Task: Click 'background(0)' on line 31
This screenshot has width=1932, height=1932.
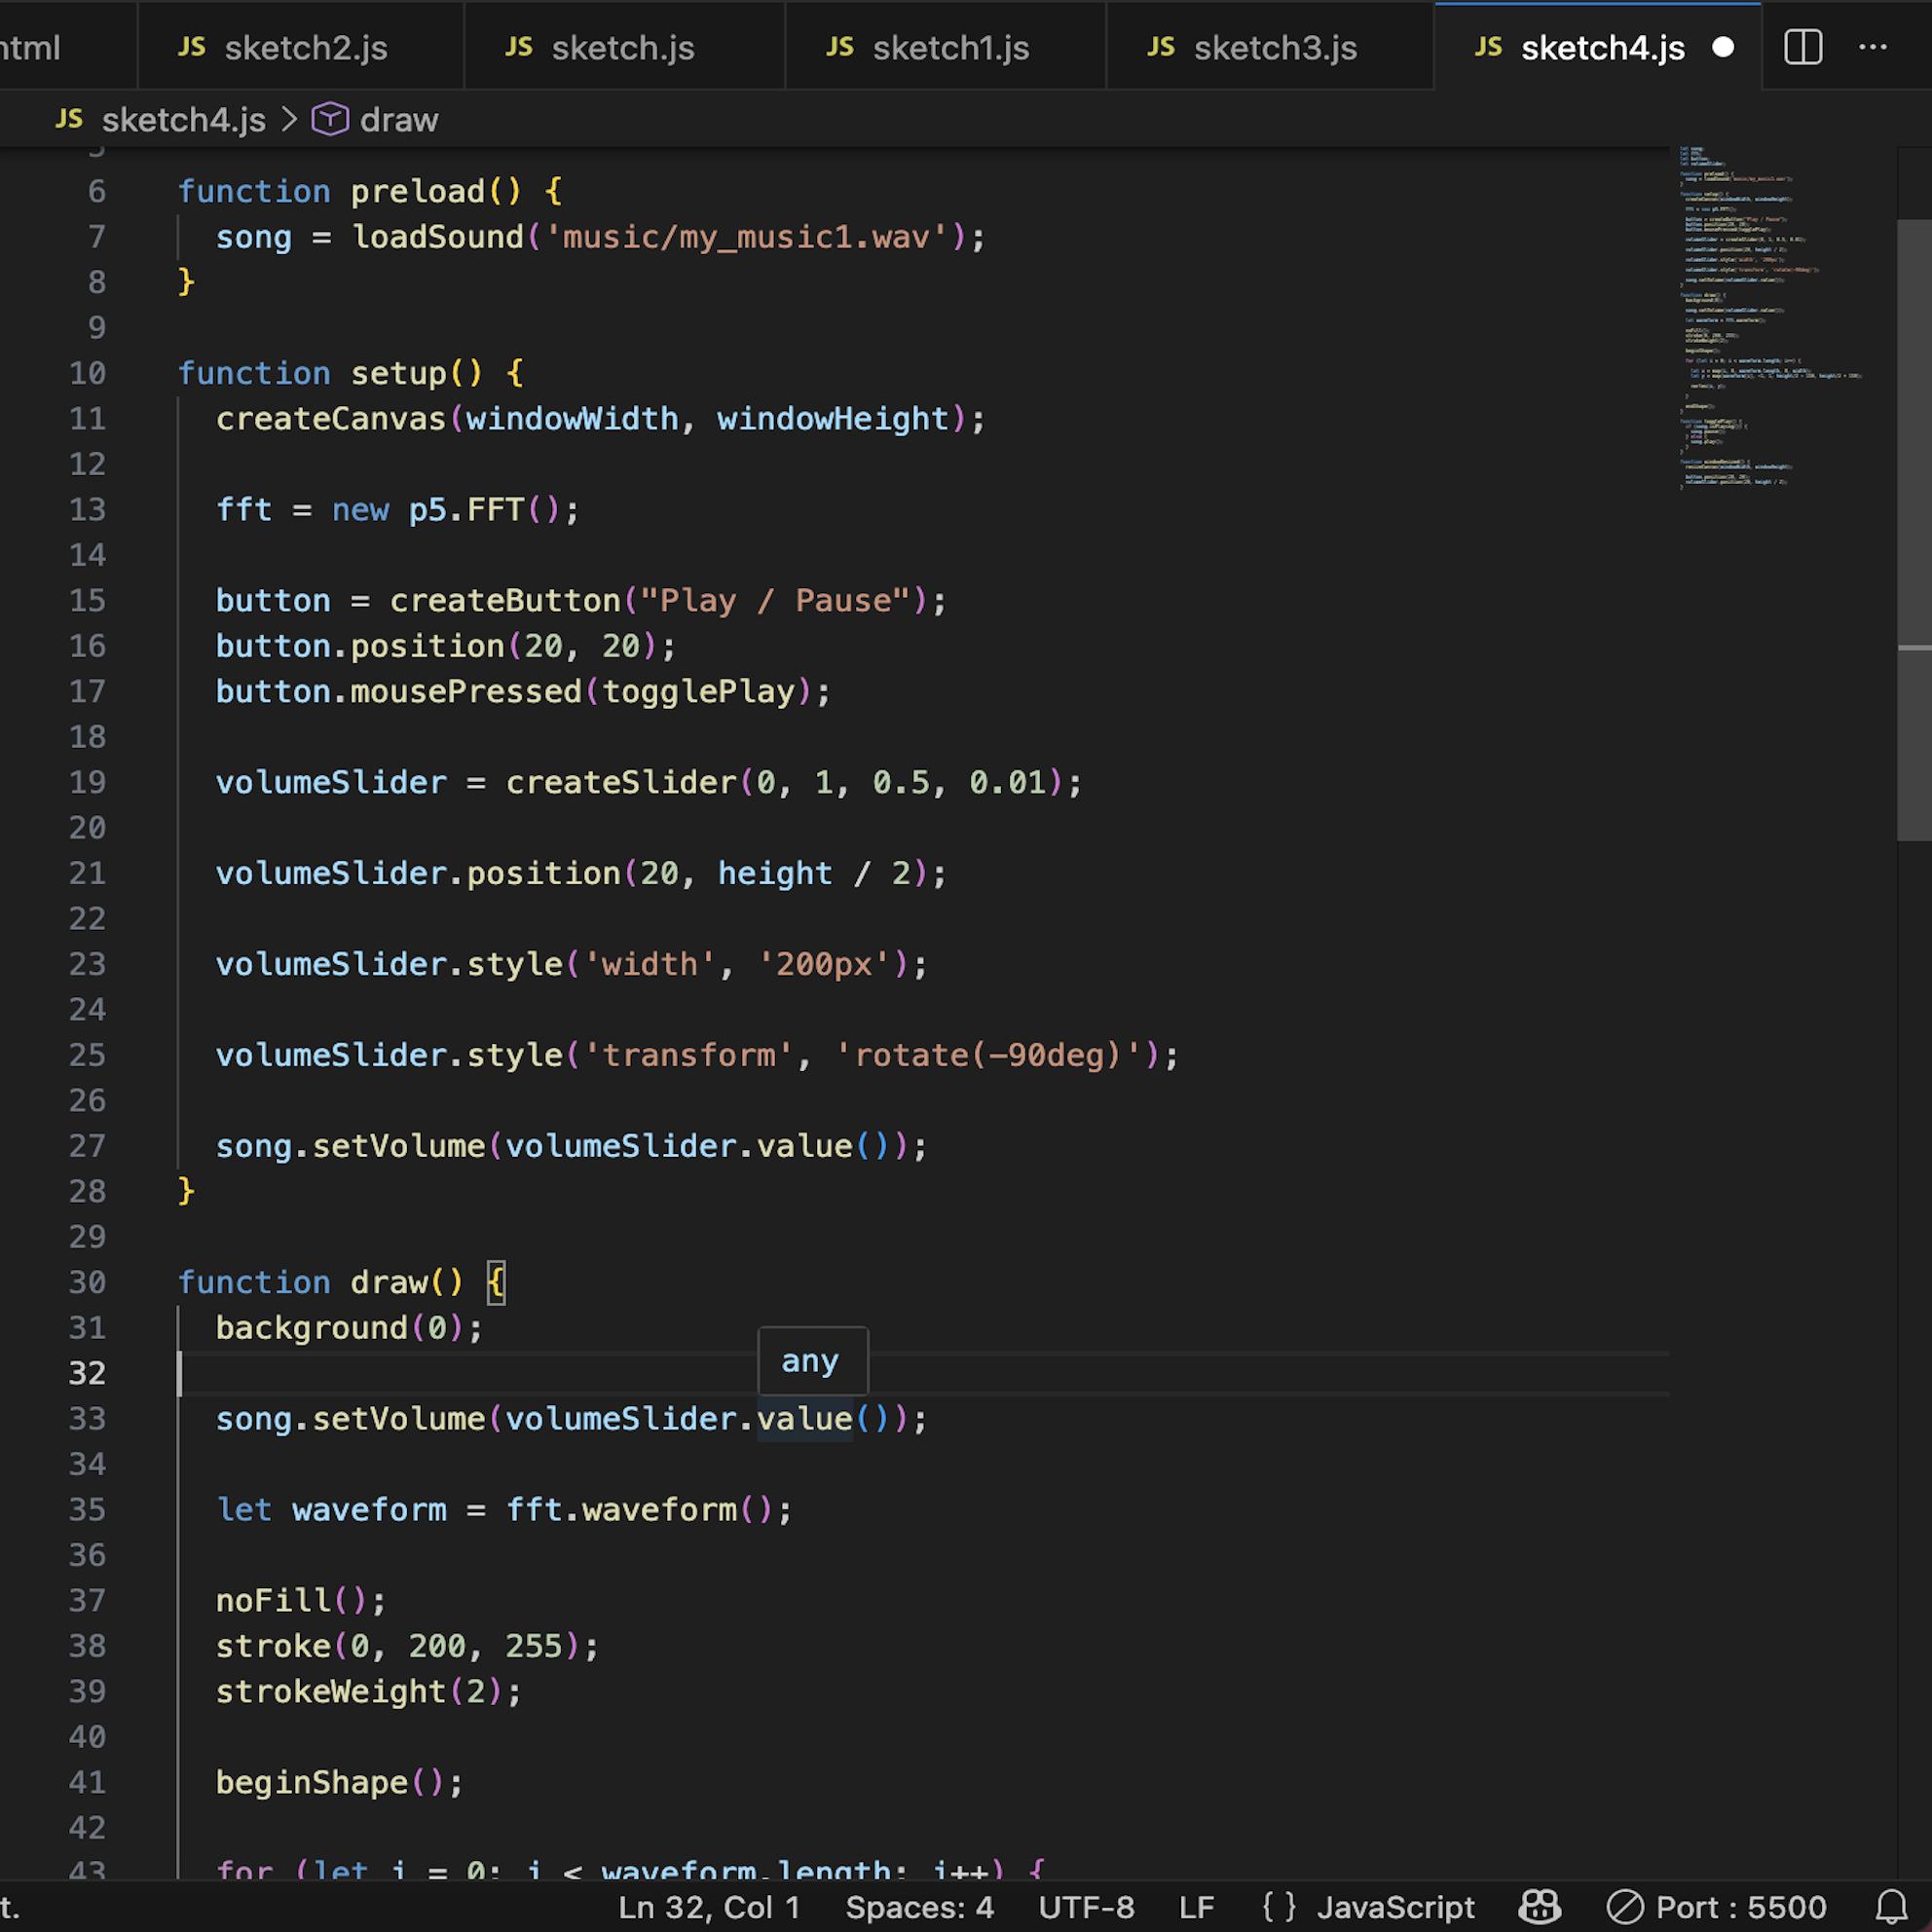Action: pyautogui.click(x=340, y=1327)
